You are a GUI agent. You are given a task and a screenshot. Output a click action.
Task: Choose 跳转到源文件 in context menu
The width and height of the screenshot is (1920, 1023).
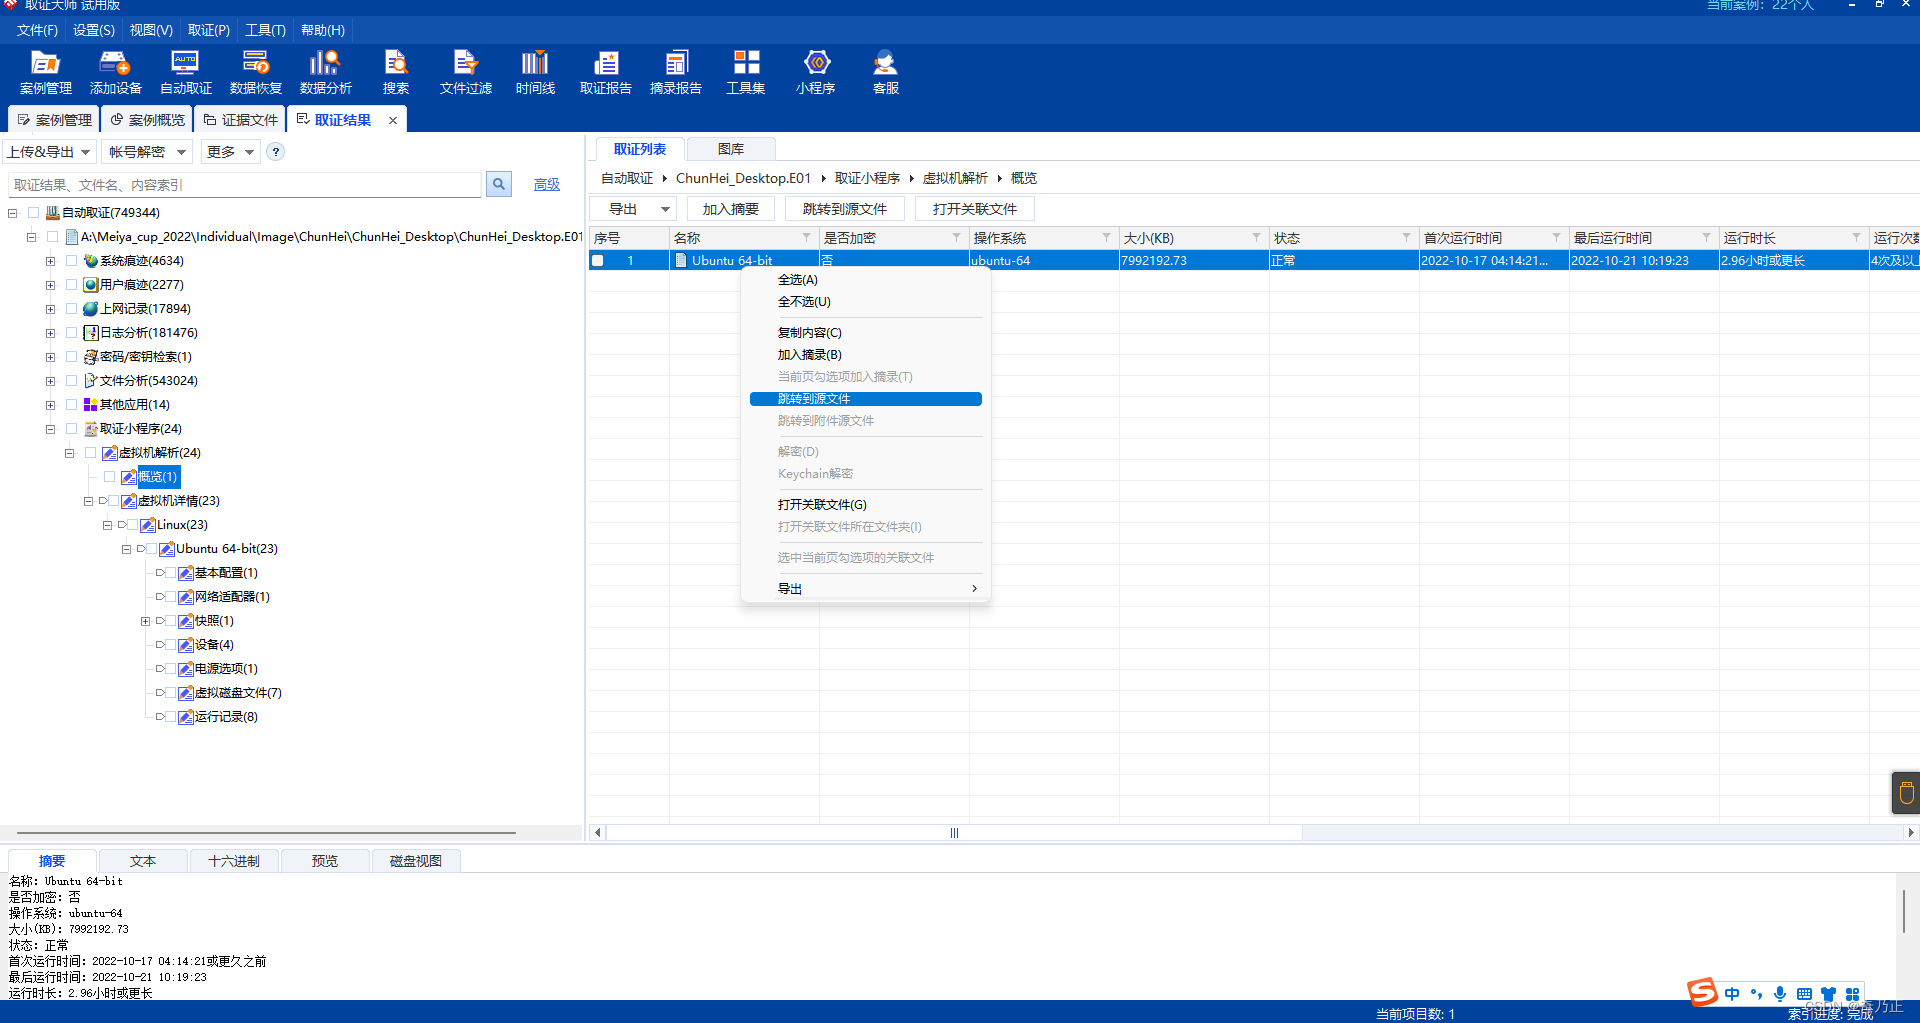[x=866, y=399]
